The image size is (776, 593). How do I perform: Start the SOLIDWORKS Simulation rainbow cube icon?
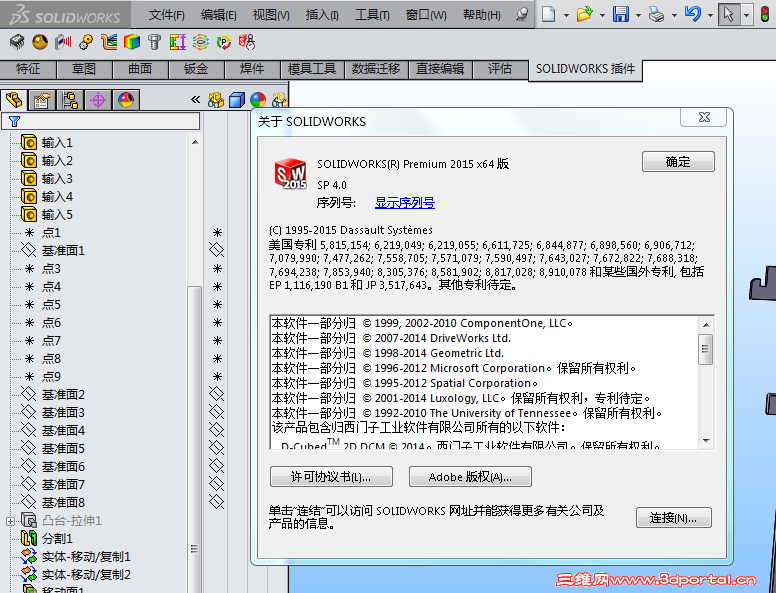tap(132, 42)
